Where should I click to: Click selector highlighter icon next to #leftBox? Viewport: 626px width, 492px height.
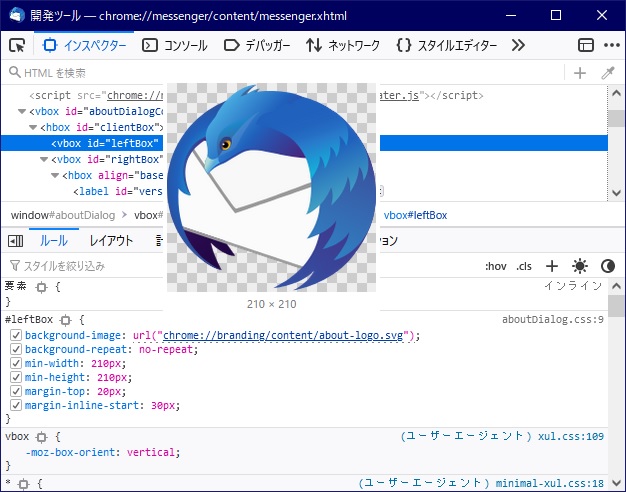click(65, 320)
